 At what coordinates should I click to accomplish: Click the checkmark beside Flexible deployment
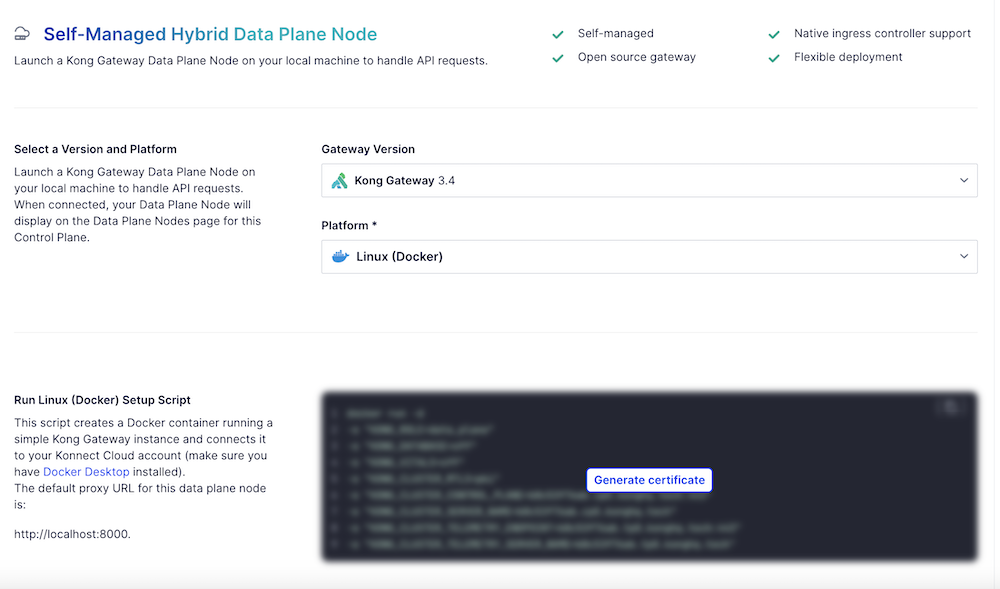pyautogui.click(x=774, y=57)
